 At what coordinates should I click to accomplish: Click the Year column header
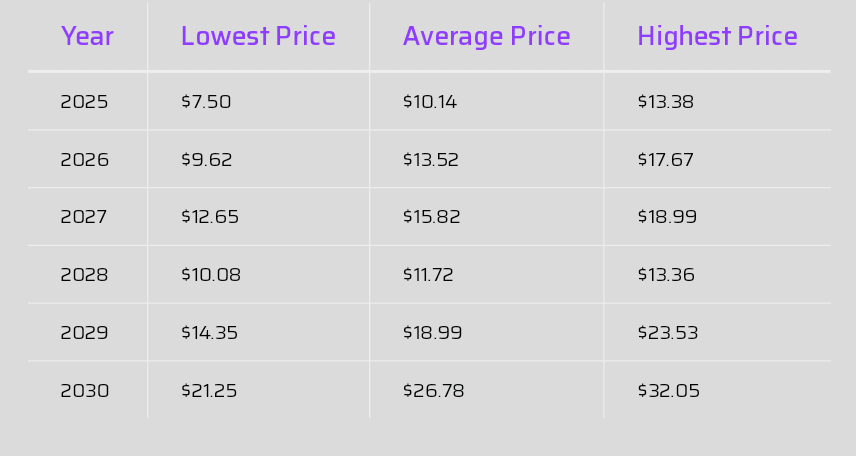point(87,37)
